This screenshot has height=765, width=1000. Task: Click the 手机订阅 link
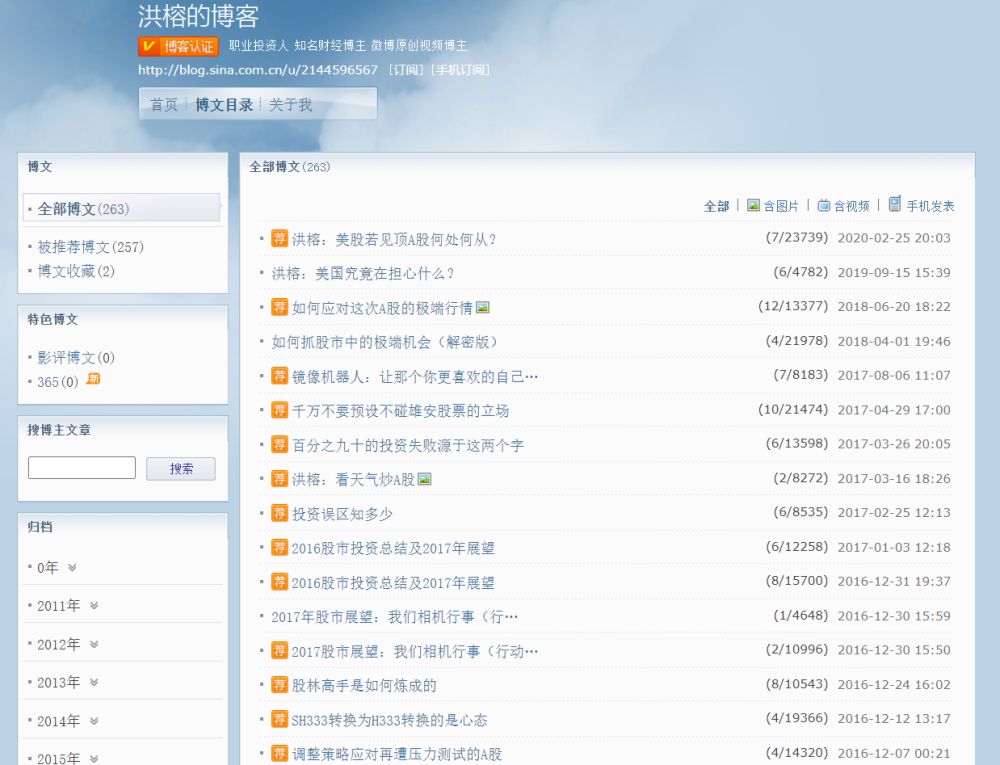click(x=460, y=69)
